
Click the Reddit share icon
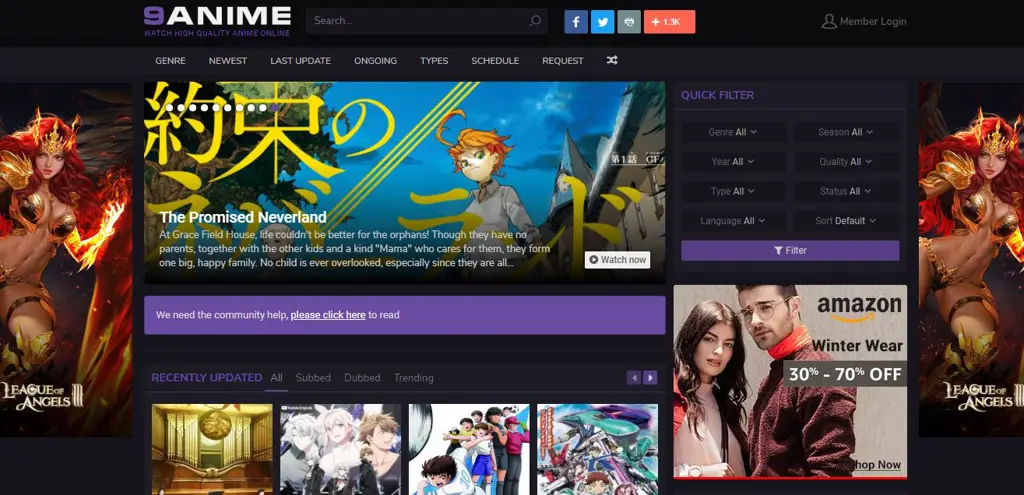[629, 22]
